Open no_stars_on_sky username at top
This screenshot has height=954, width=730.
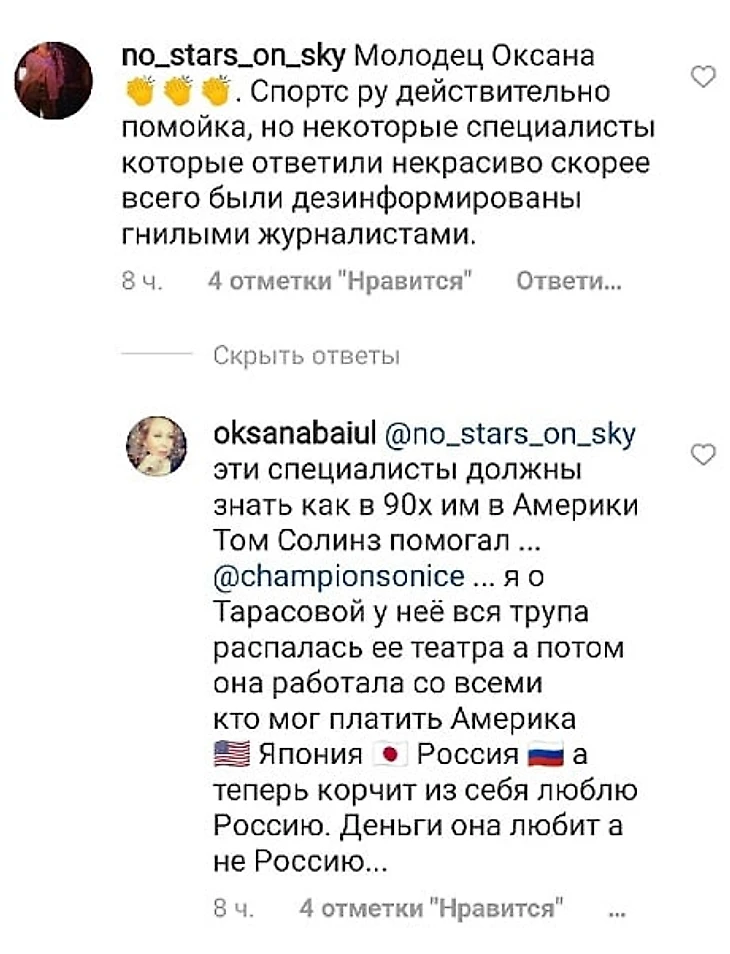point(232,55)
